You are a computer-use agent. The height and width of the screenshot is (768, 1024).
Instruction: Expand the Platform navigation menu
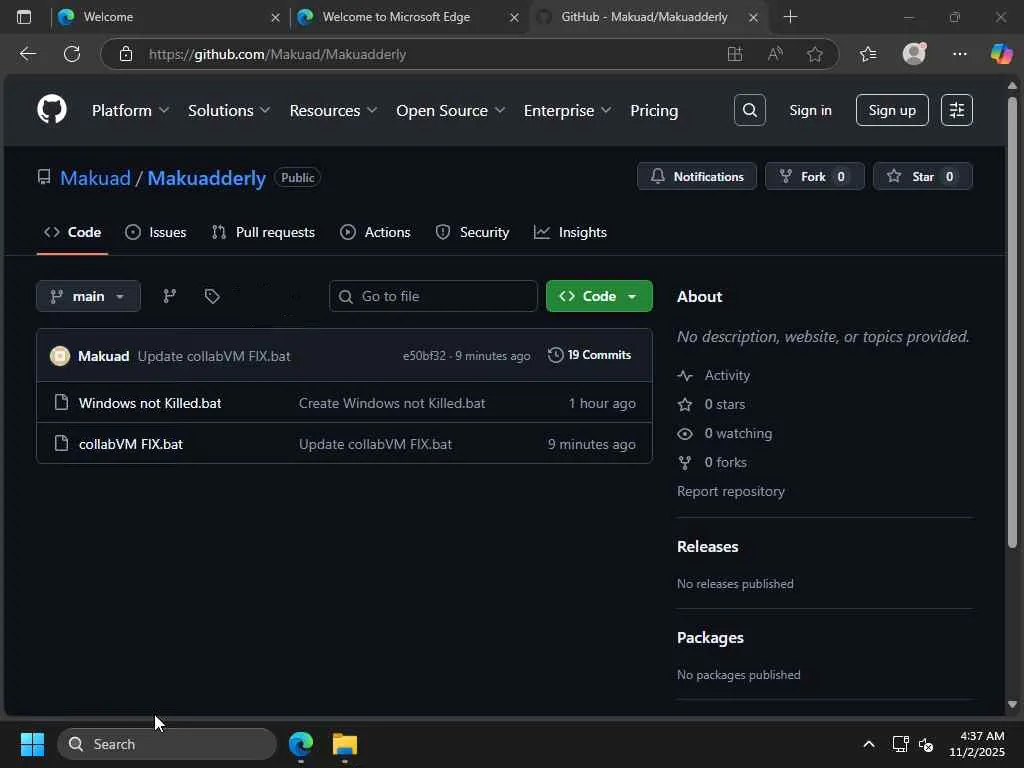131,110
